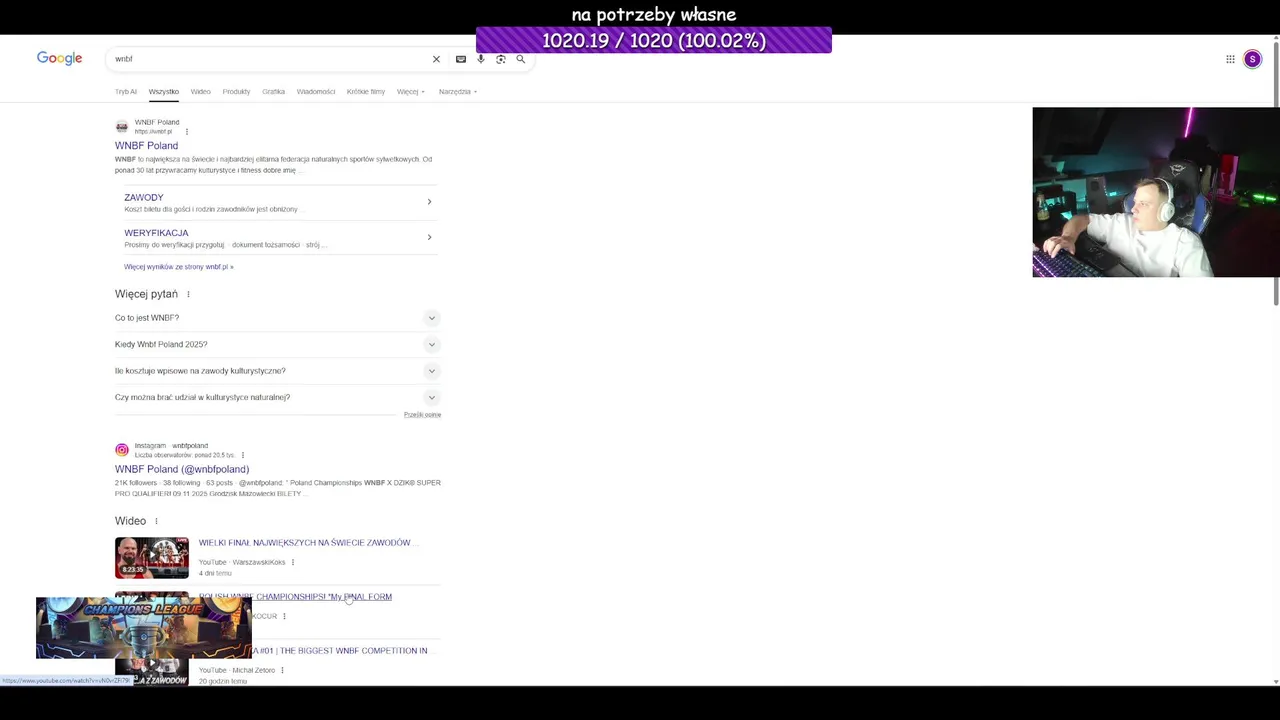Open options for Instagram wnbfpoland result
The image size is (1280, 720).
click(242, 455)
